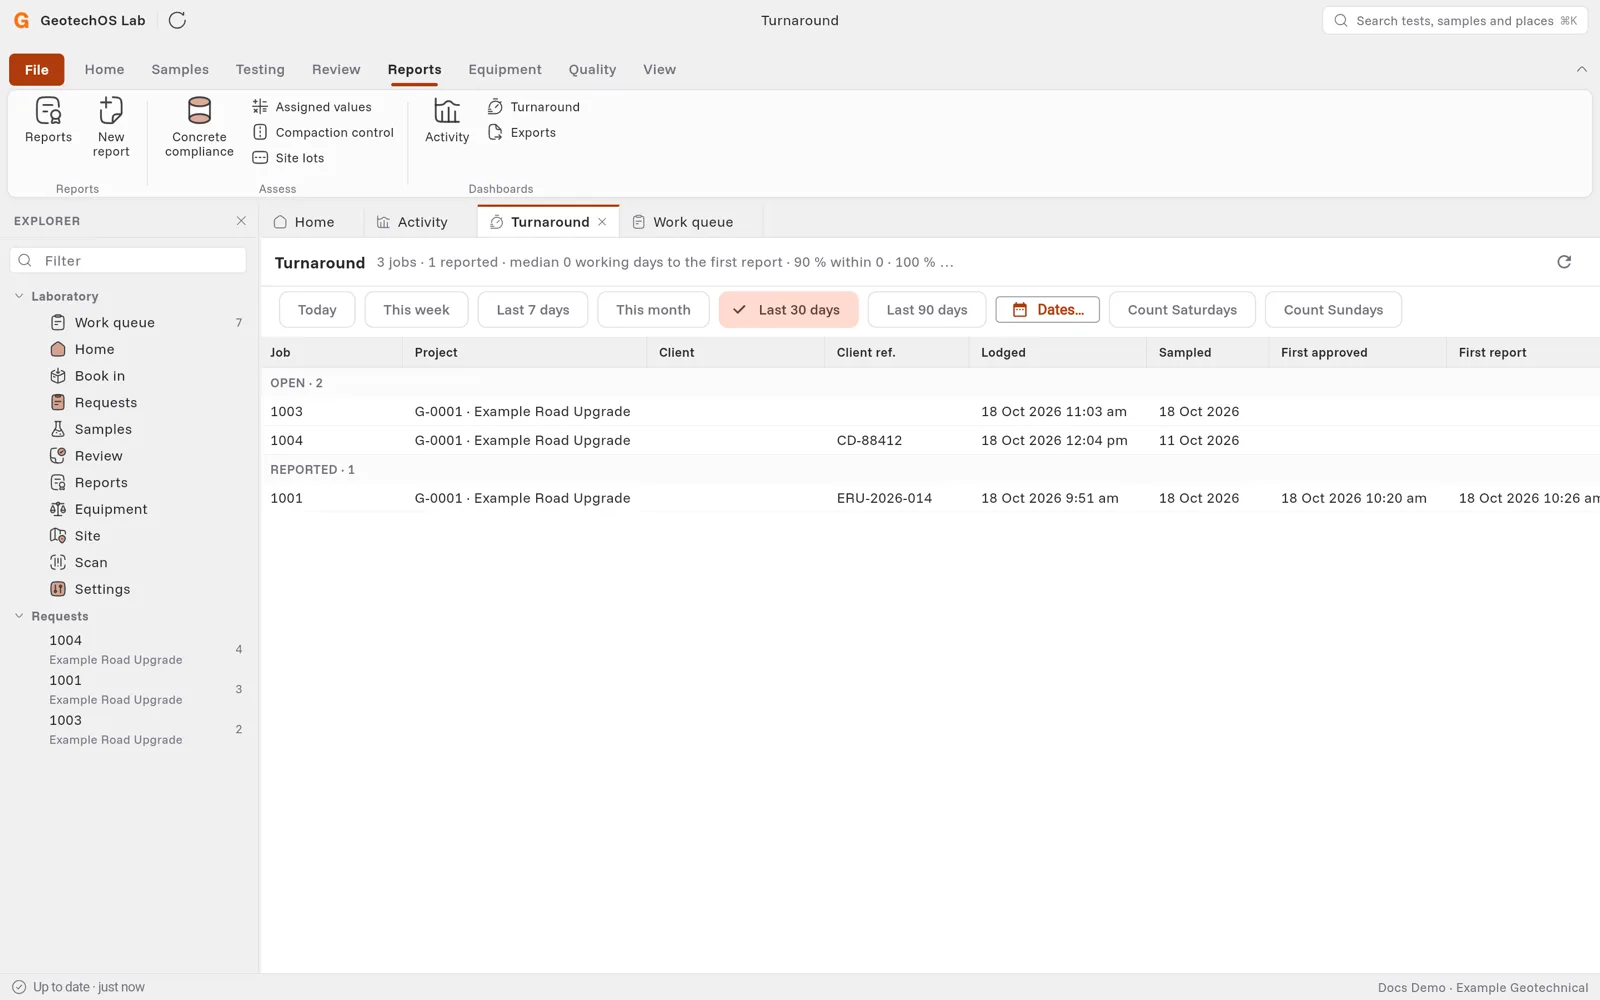Toggle the Last 7 days filter
This screenshot has width=1600, height=1000.
click(533, 310)
